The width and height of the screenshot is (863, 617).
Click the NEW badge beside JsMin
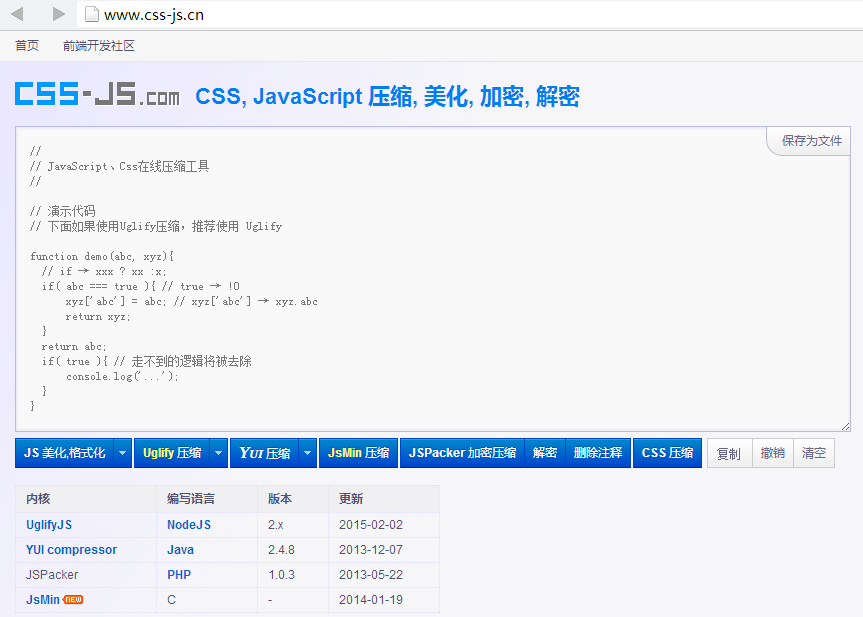pos(73,600)
